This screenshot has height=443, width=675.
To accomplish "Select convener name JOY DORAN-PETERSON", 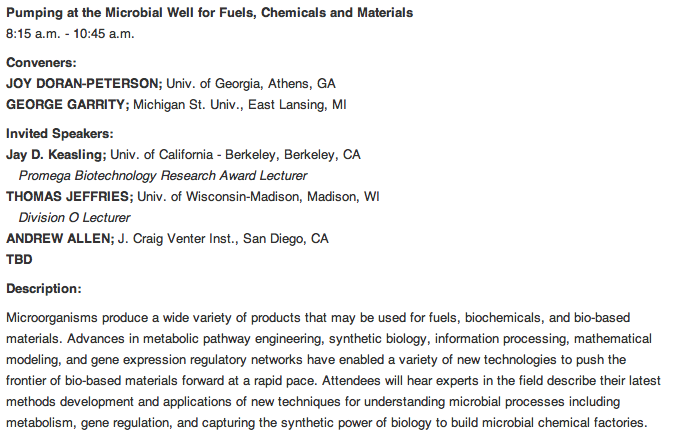I will point(83,82).
